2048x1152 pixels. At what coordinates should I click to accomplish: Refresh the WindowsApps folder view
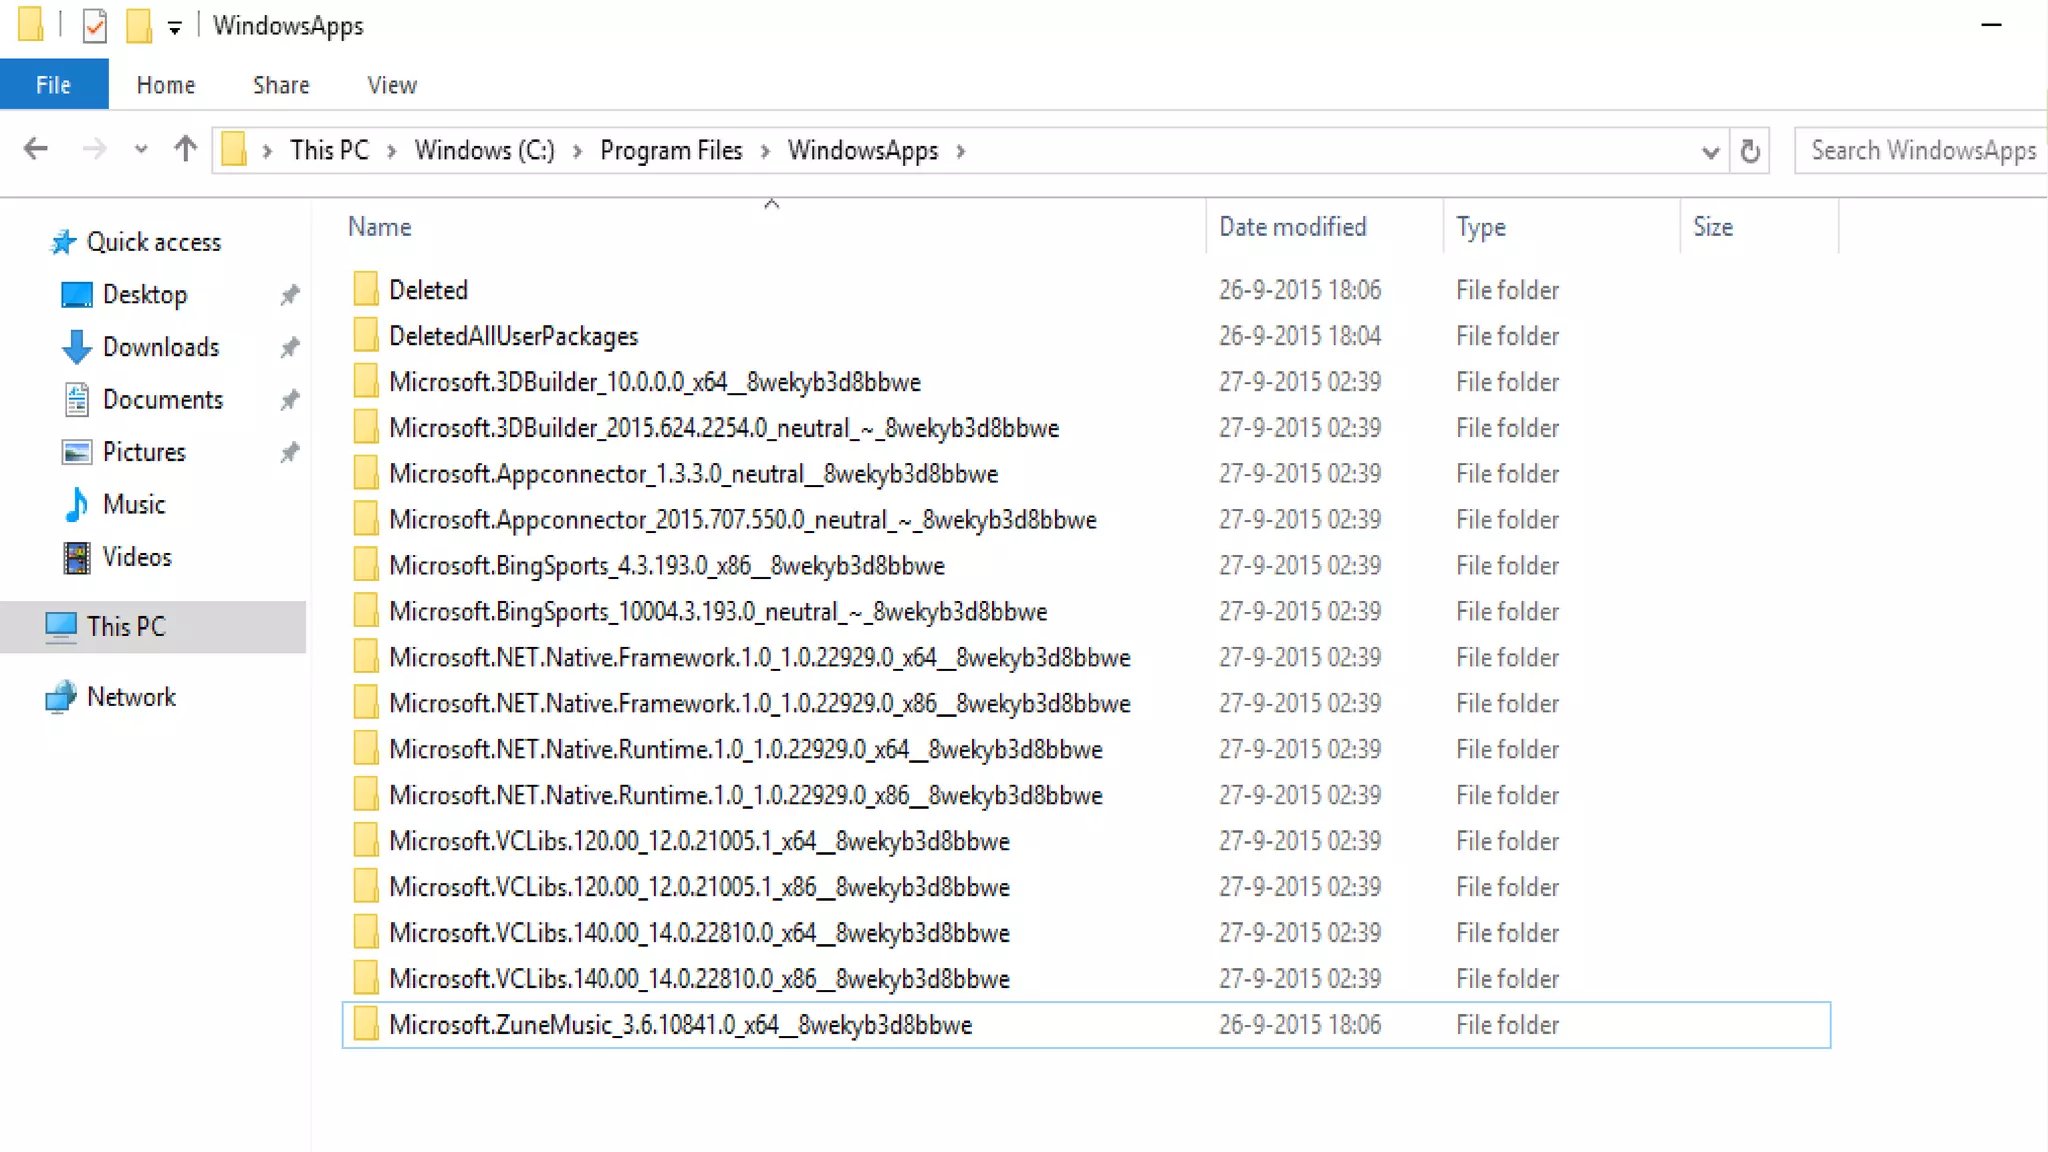point(1750,151)
